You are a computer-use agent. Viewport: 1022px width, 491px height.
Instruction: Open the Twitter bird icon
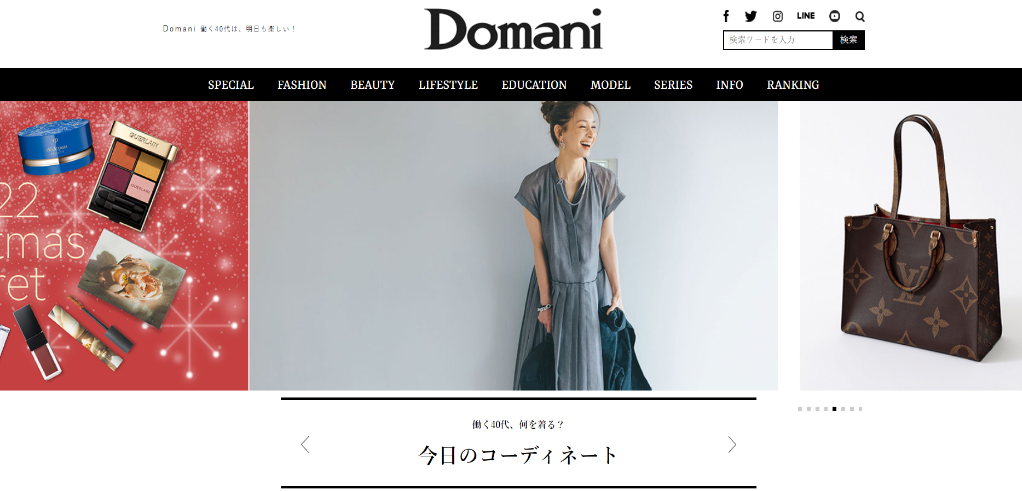751,16
